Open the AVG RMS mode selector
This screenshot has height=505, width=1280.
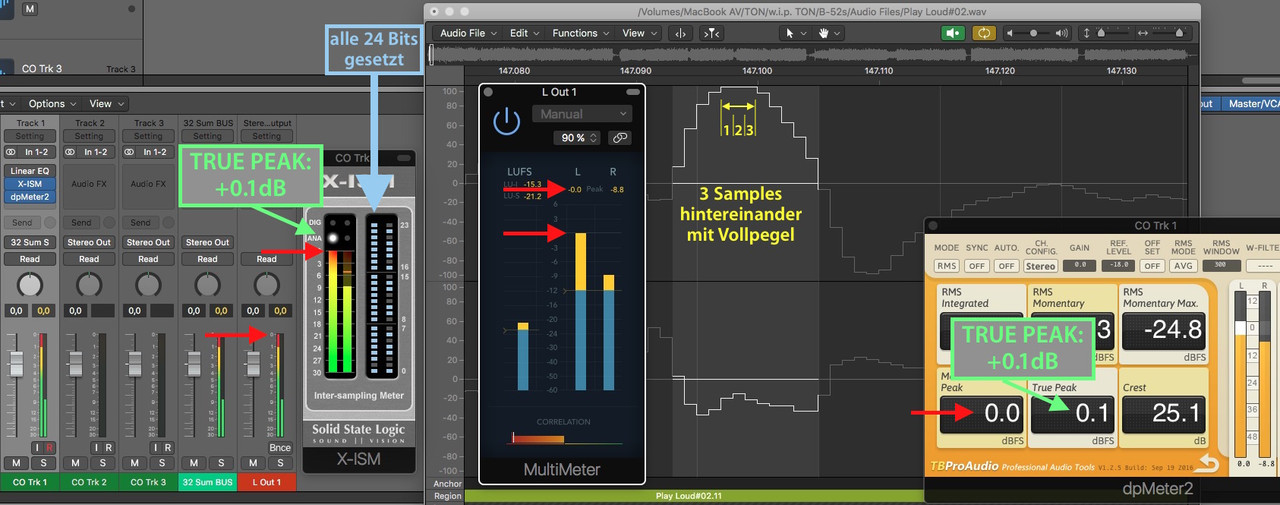click(x=1182, y=266)
